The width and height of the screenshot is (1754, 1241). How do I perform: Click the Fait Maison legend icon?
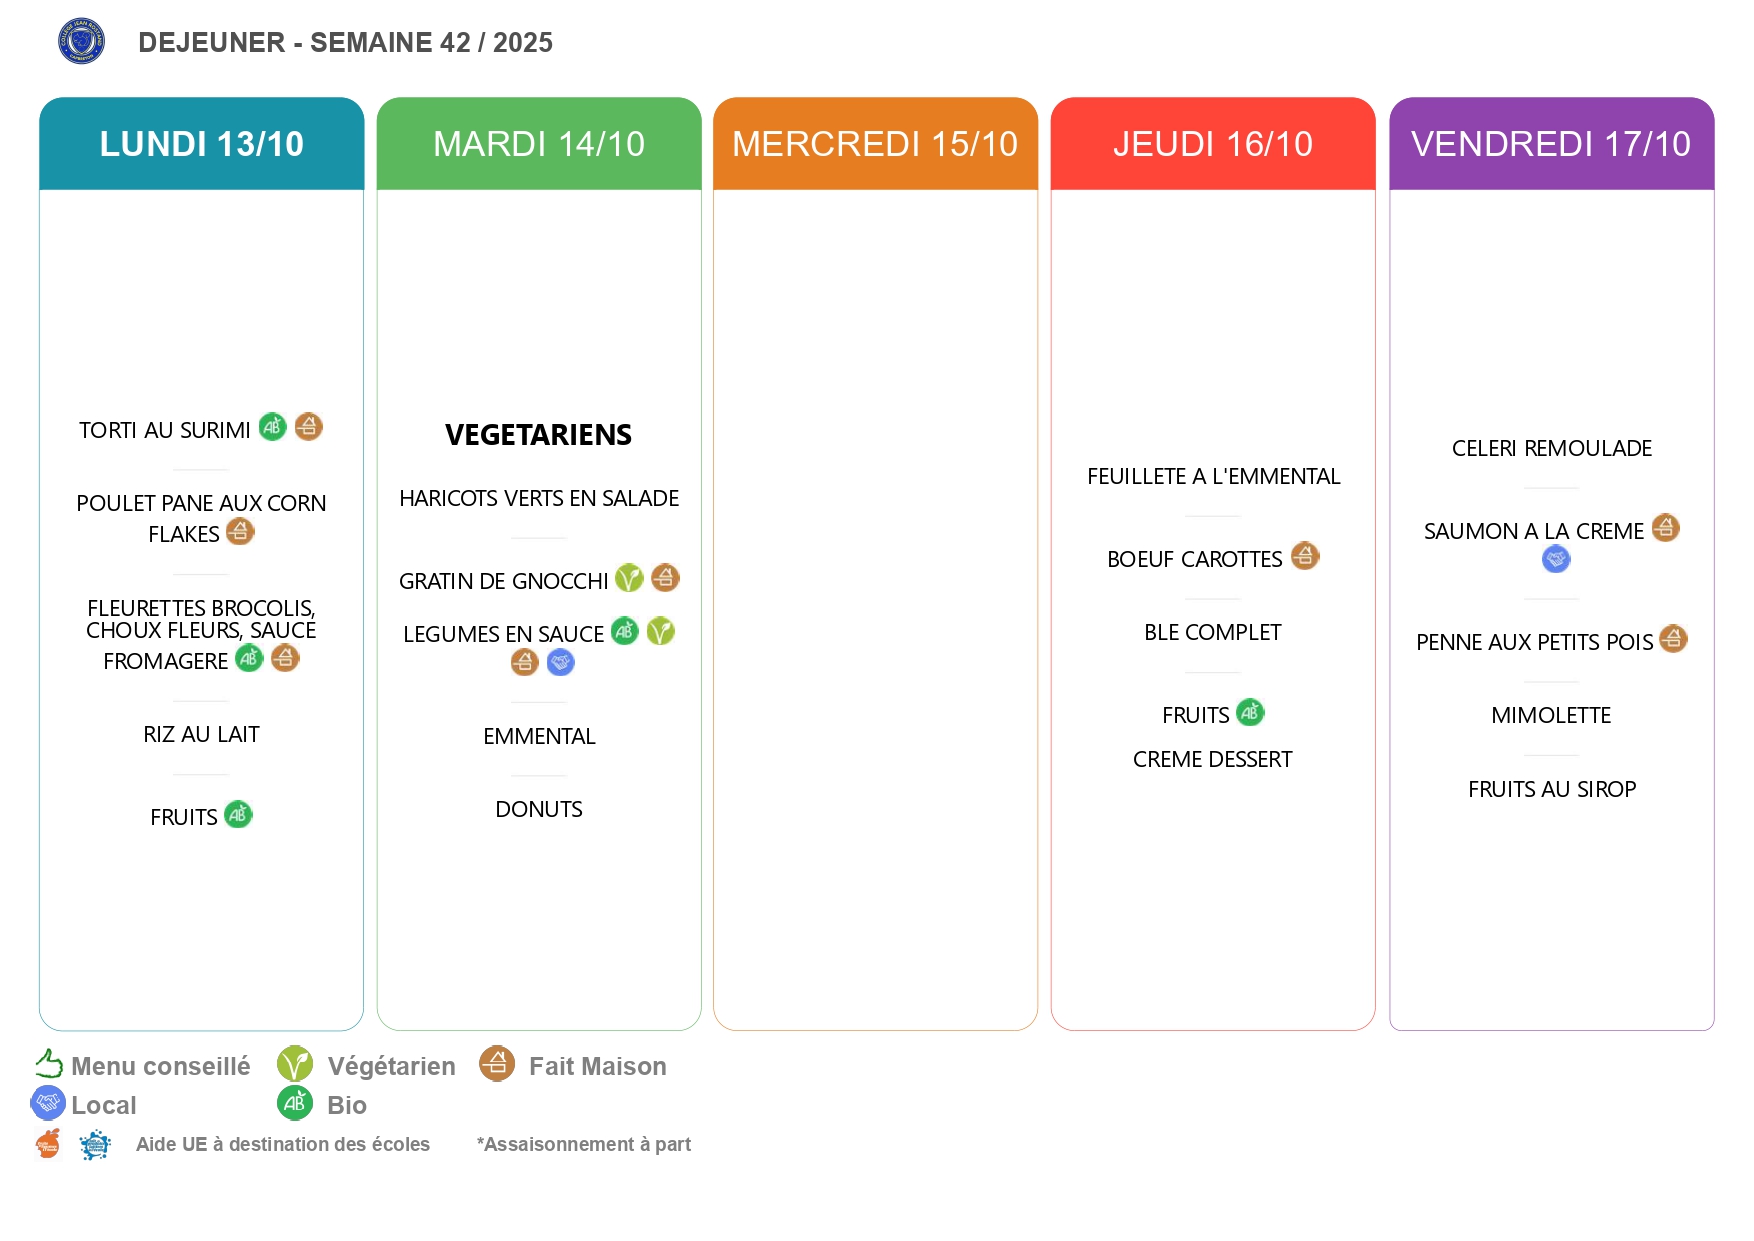(x=497, y=1064)
